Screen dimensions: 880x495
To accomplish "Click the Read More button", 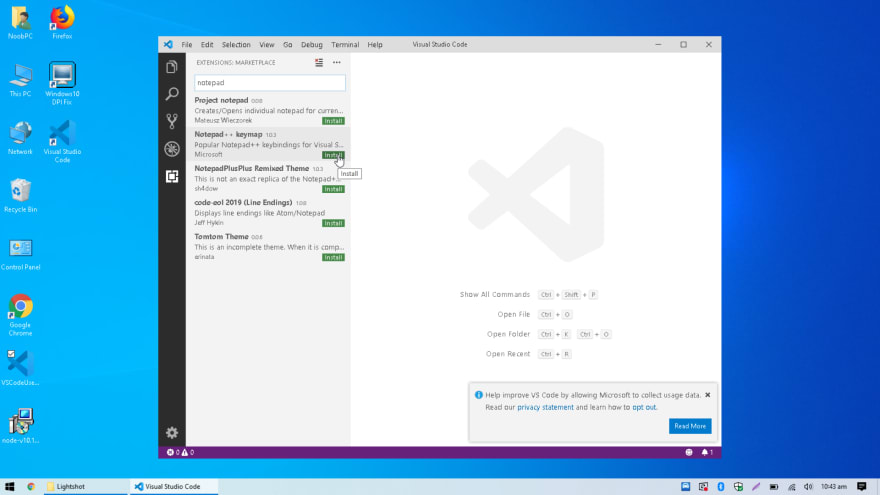I will (690, 426).
